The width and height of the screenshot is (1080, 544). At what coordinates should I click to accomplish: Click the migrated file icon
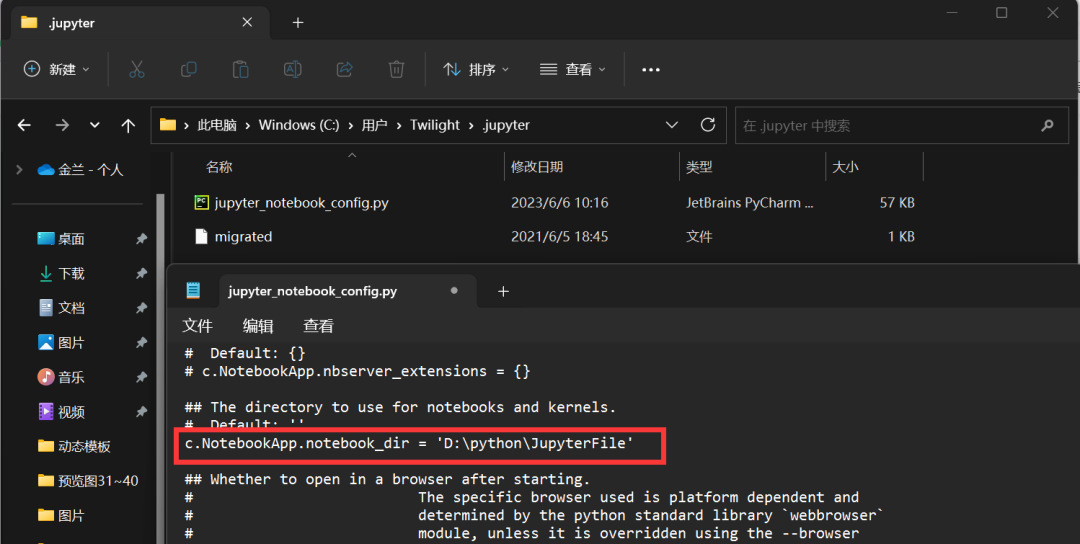point(201,236)
